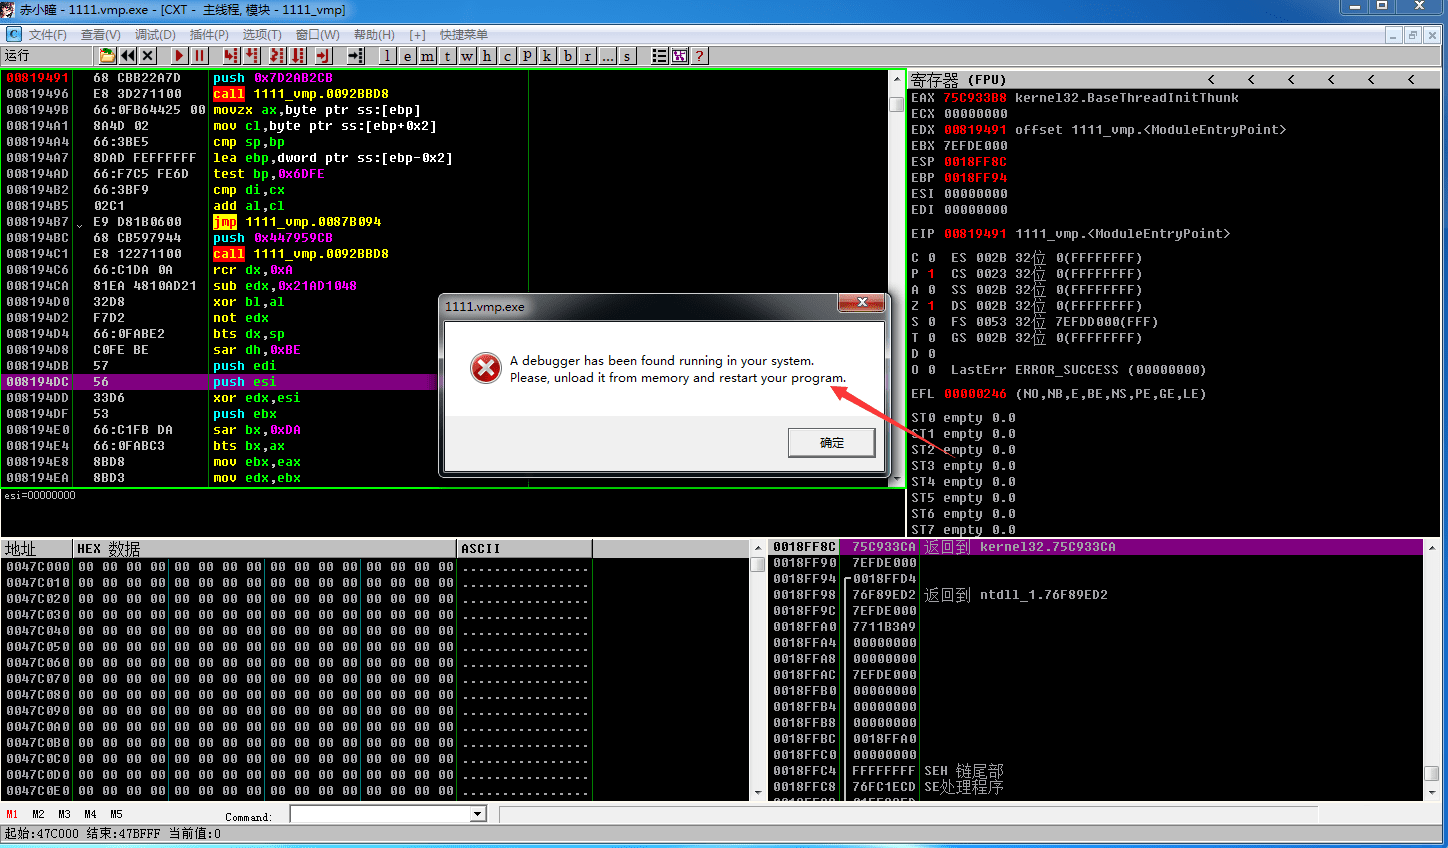Click the Close program X toolbar icon

(x=148, y=56)
